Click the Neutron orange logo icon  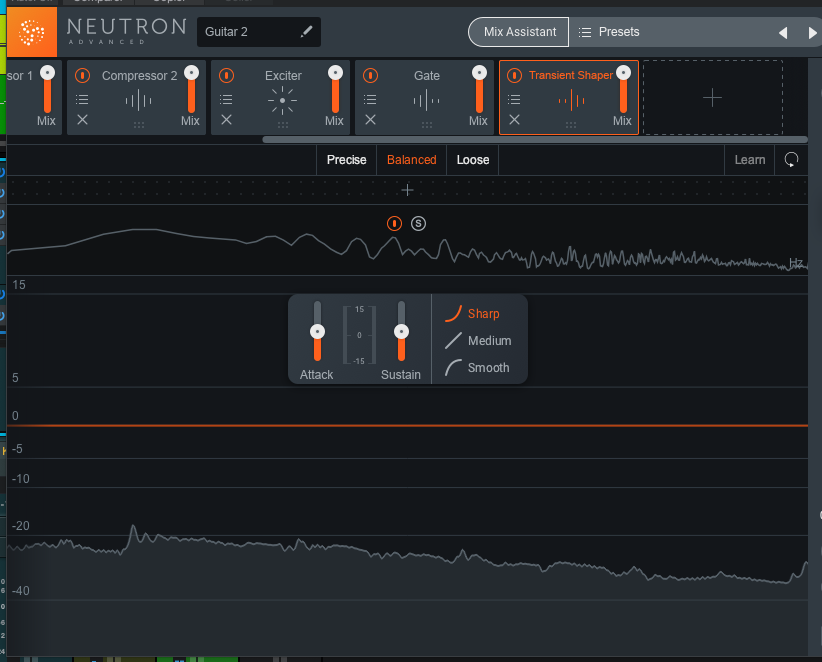click(32, 32)
